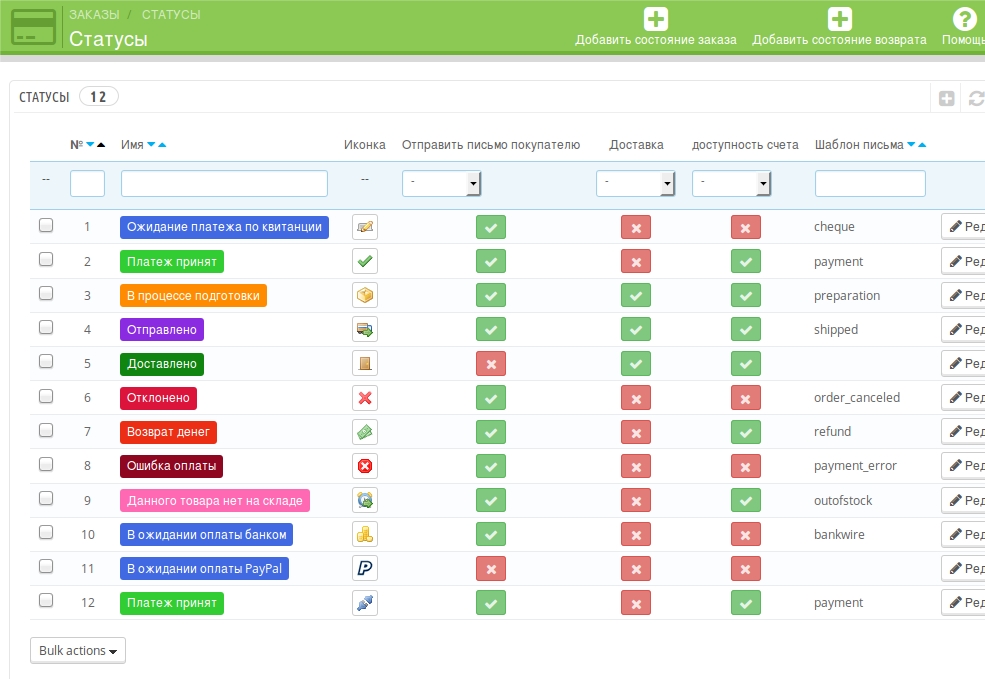Click orange В процессе подготовки label

(193, 295)
